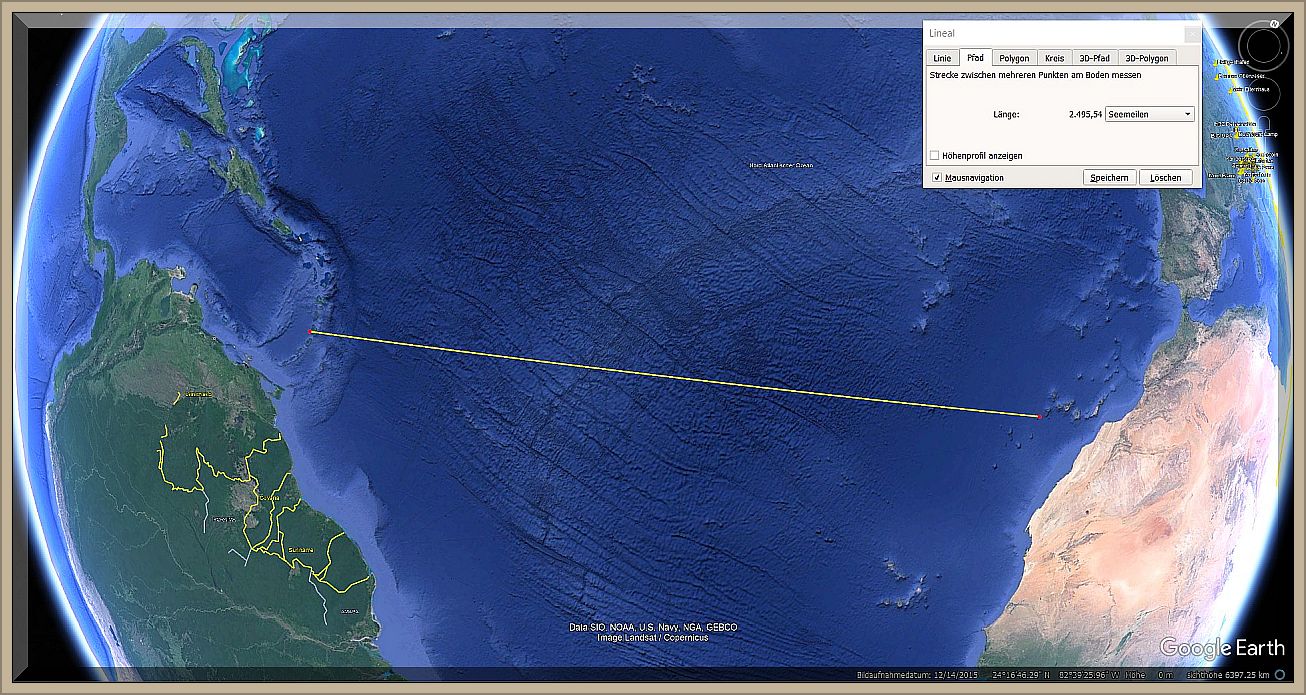
Task: Click the red path end point near the Canary Islands
Action: coord(1040,416)
